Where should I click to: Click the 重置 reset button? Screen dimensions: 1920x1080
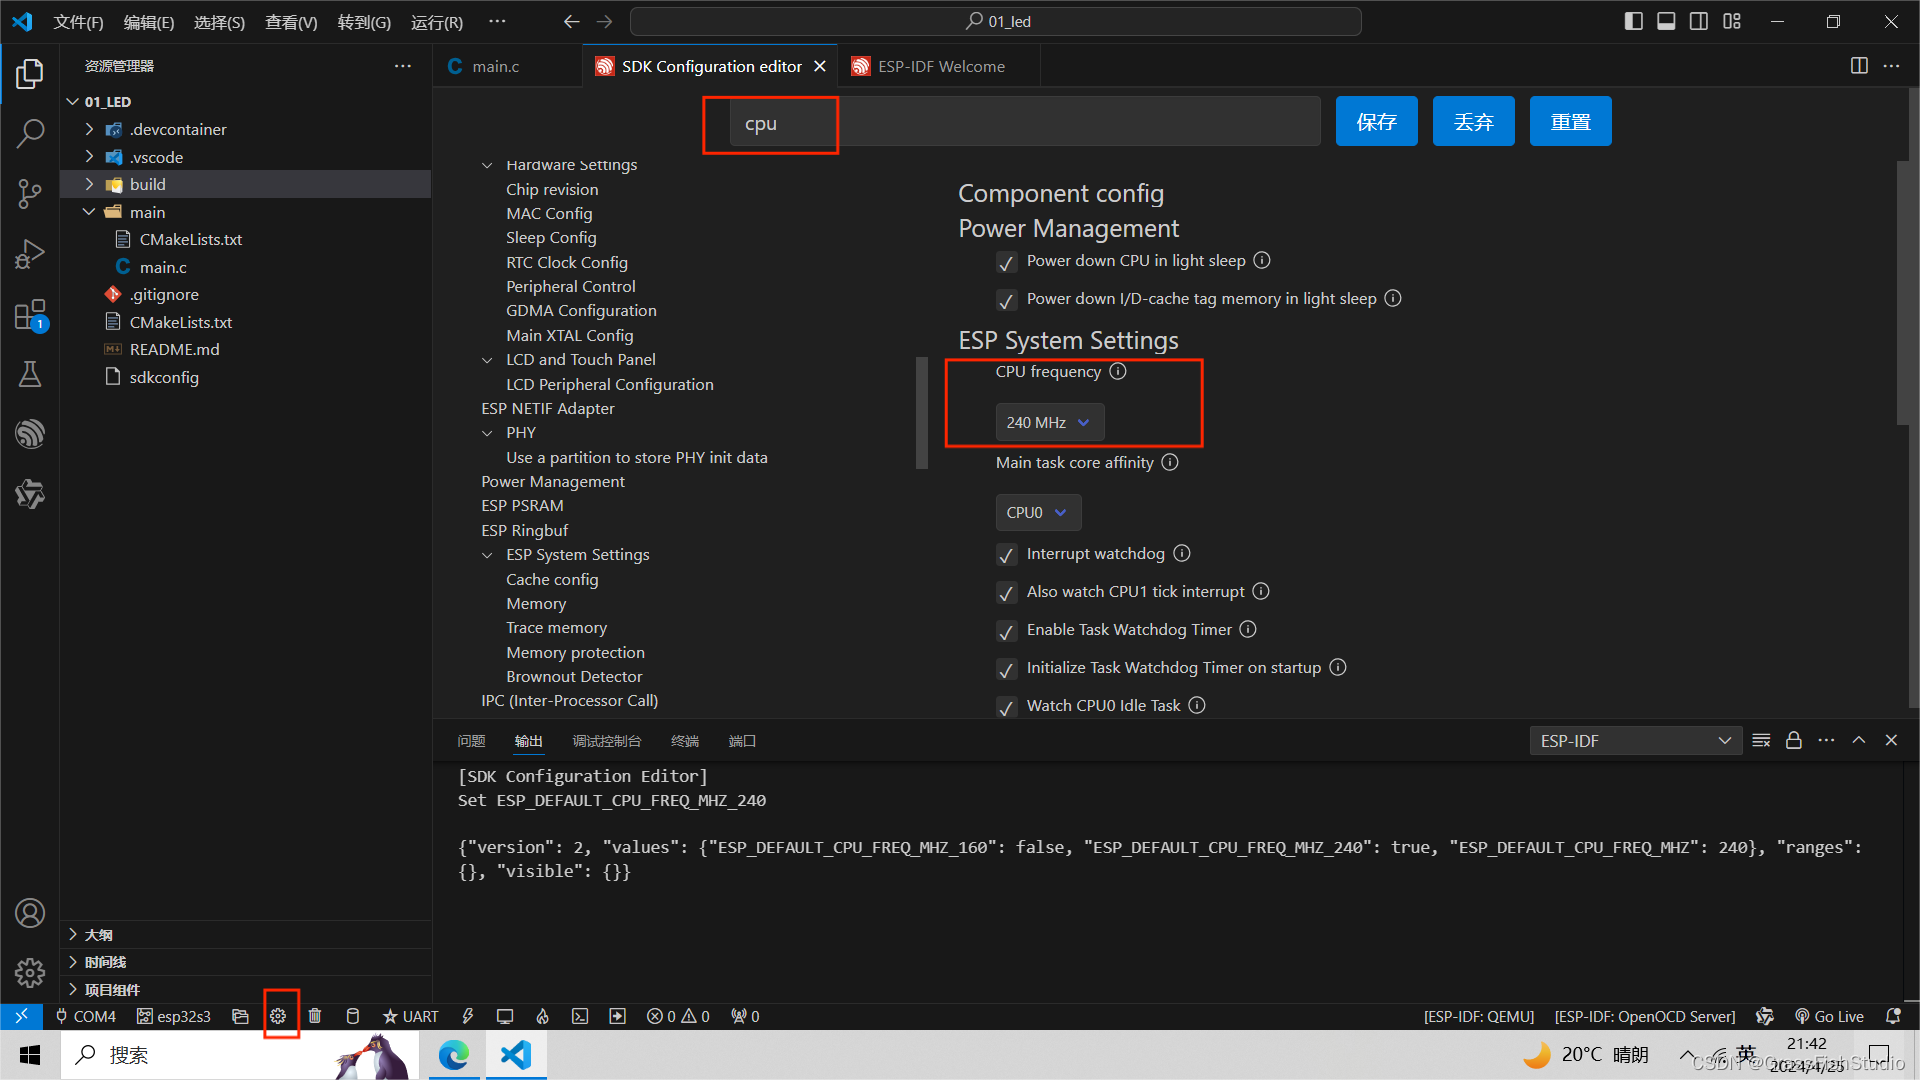point(1570,121)
